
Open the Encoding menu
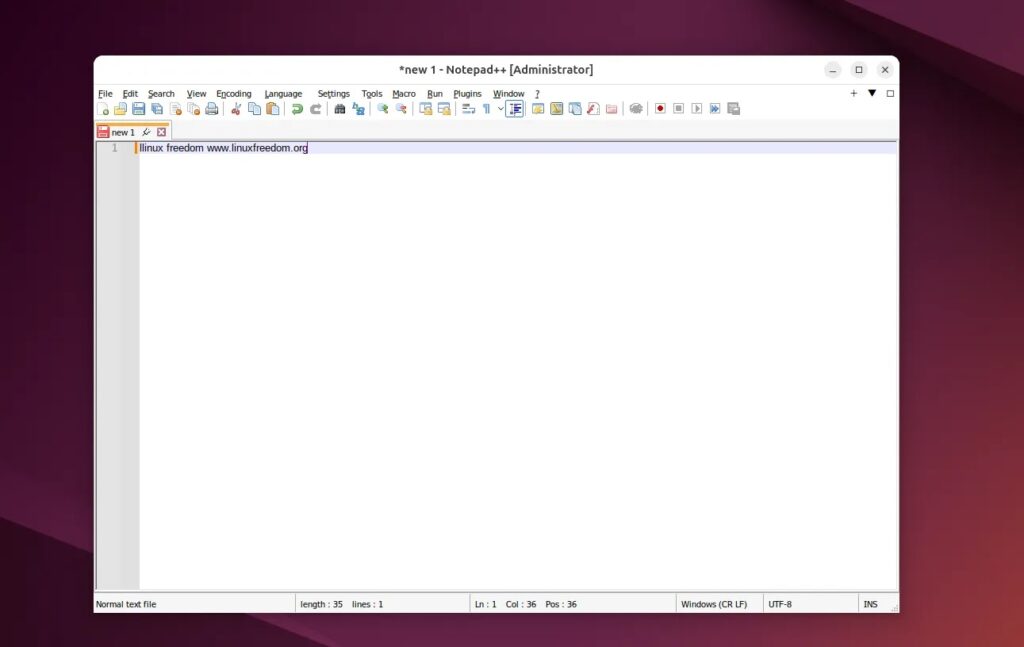click(233, 93)
